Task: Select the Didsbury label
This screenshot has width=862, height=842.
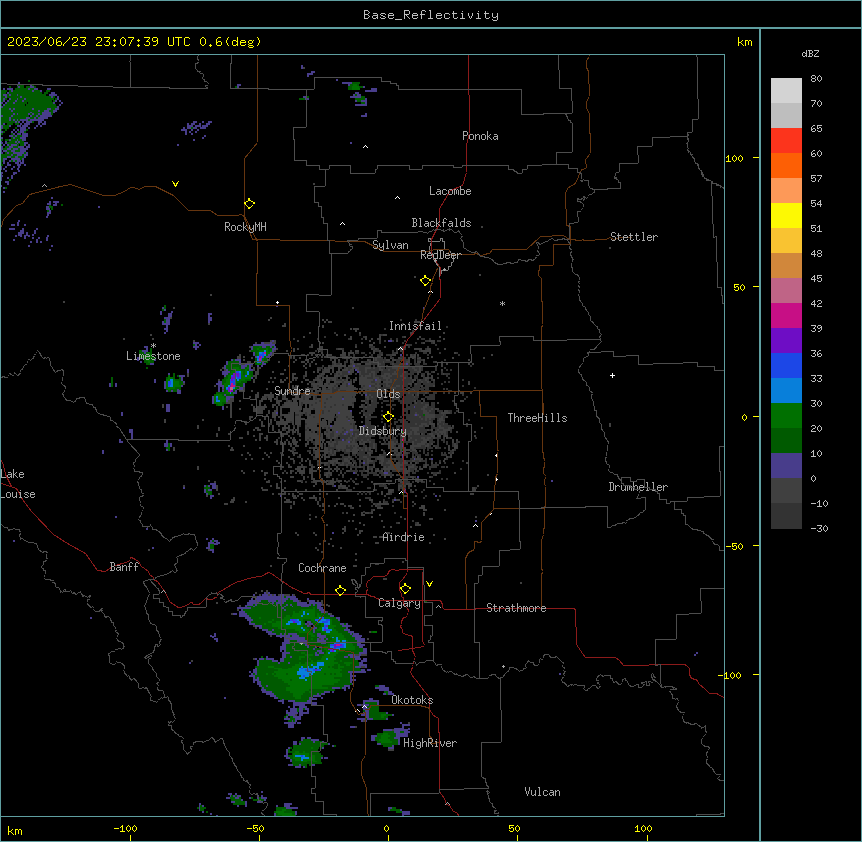Action: point(383,431)
